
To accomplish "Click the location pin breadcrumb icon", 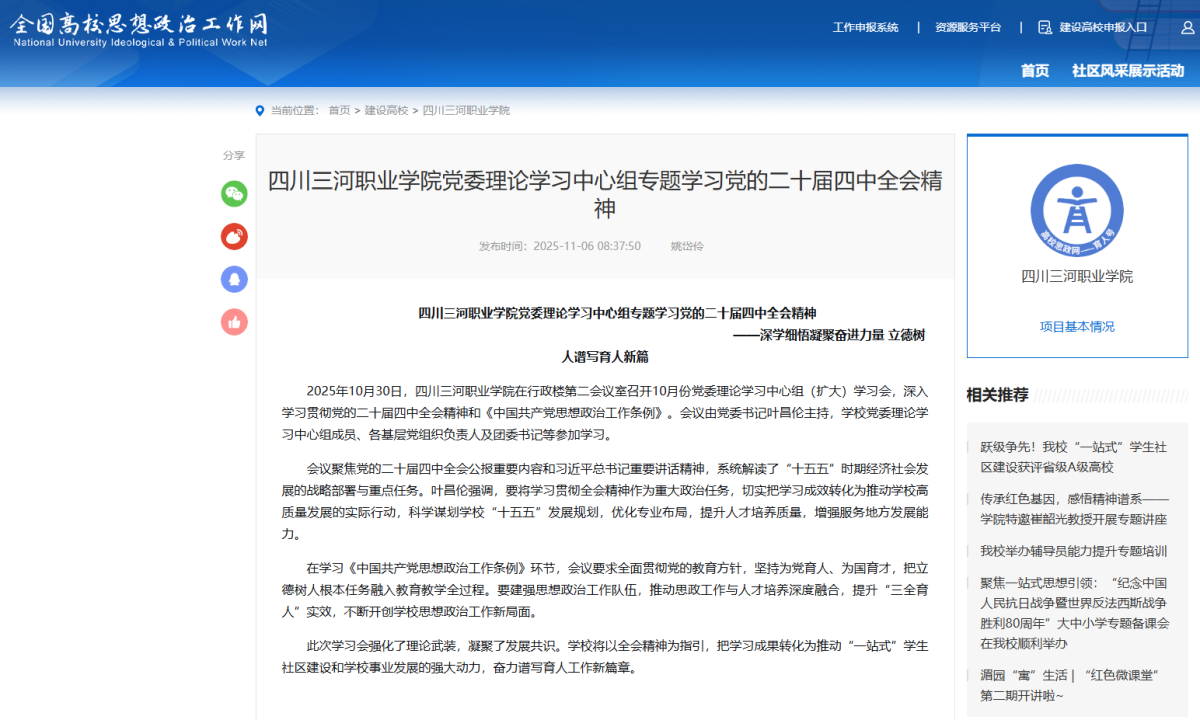I will (258, 110).
